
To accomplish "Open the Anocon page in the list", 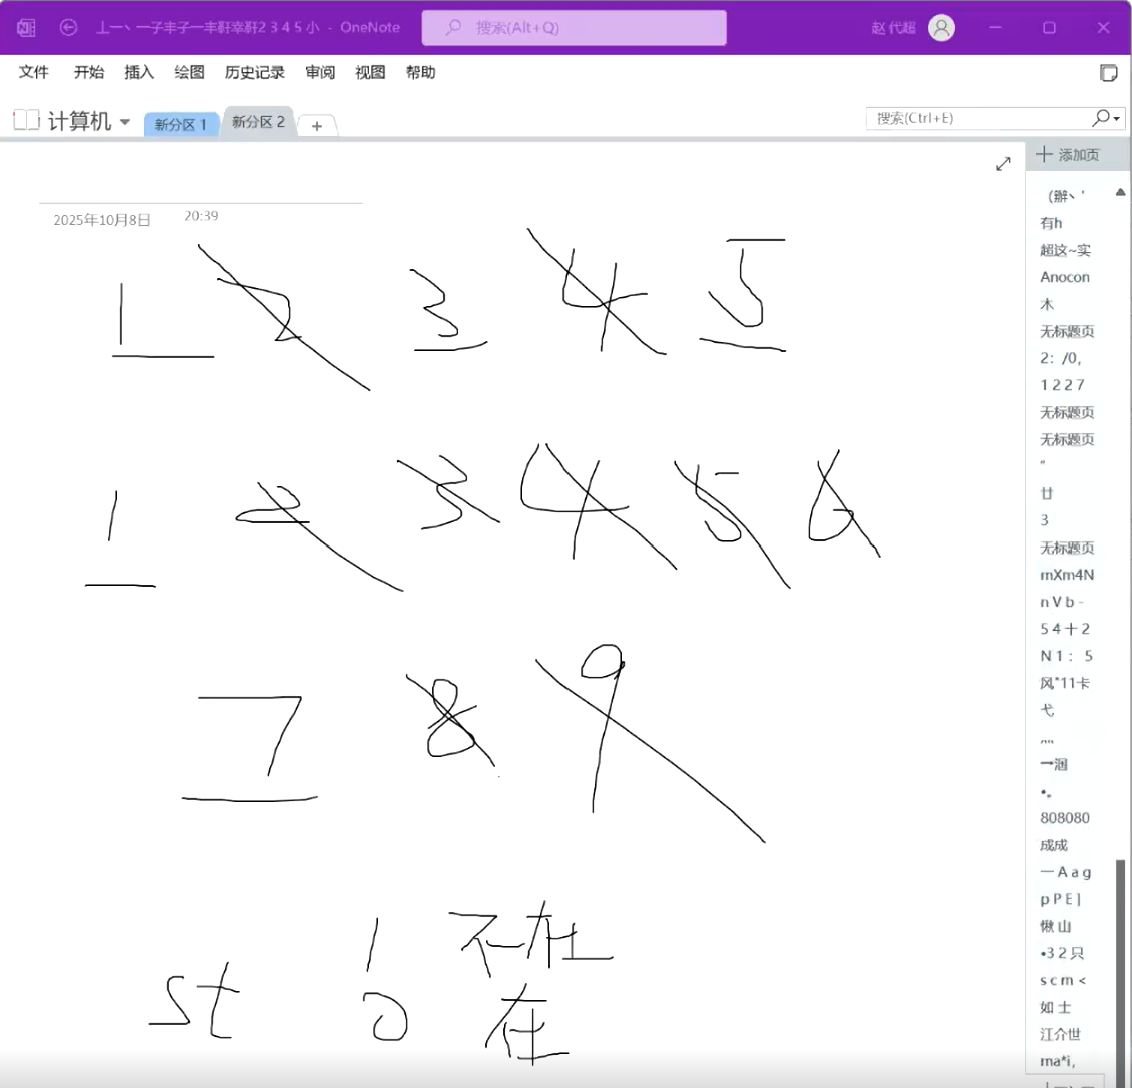I will coord(1064,277).
